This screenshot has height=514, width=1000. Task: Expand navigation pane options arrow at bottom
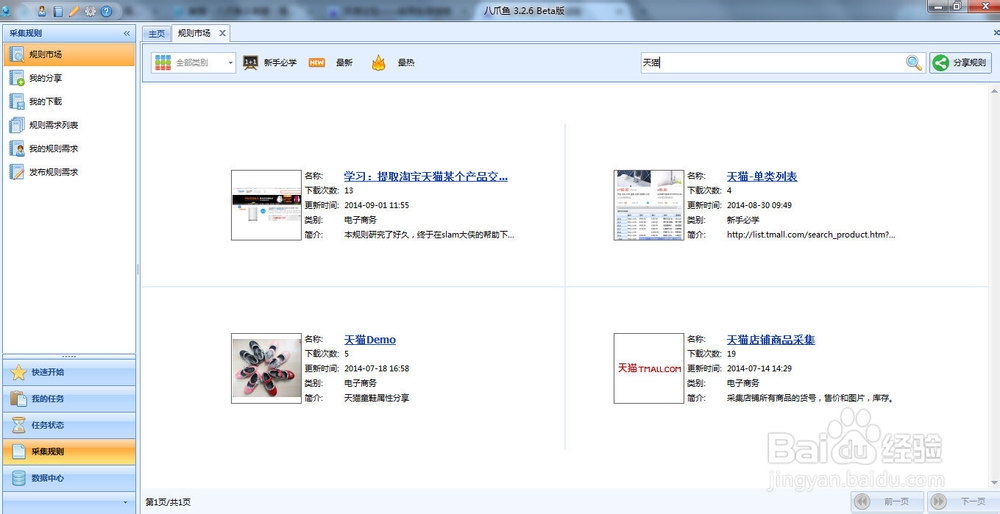[x=125, y=503]
